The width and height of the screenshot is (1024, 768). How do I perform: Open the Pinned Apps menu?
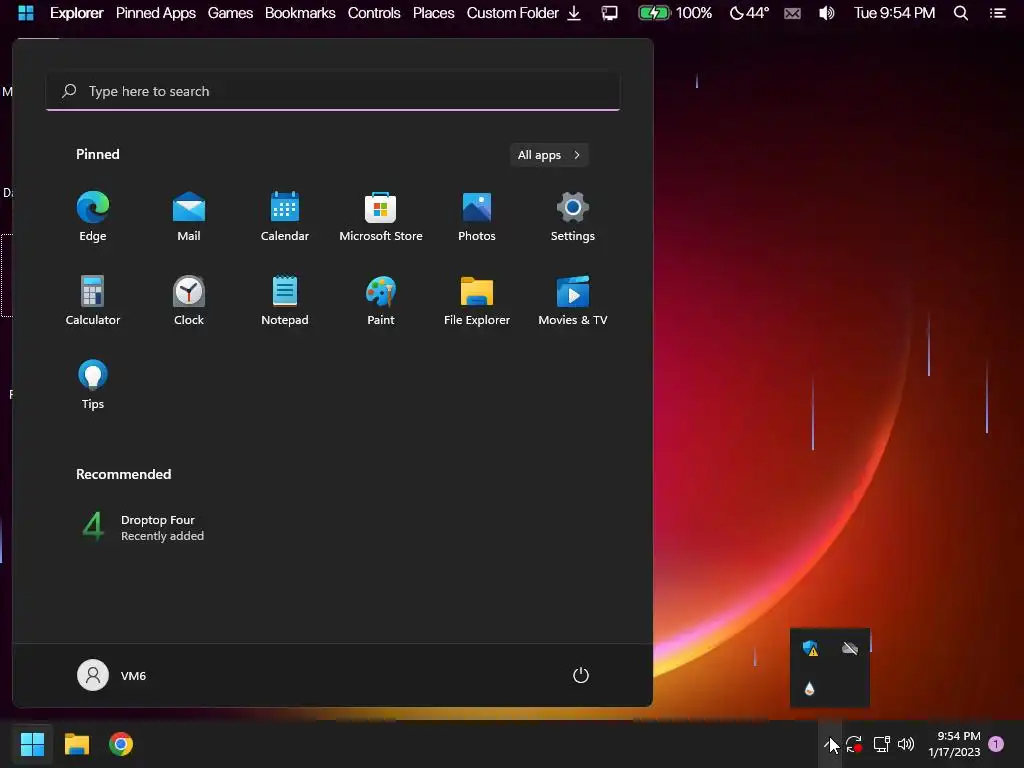click(x=155, y=13)
